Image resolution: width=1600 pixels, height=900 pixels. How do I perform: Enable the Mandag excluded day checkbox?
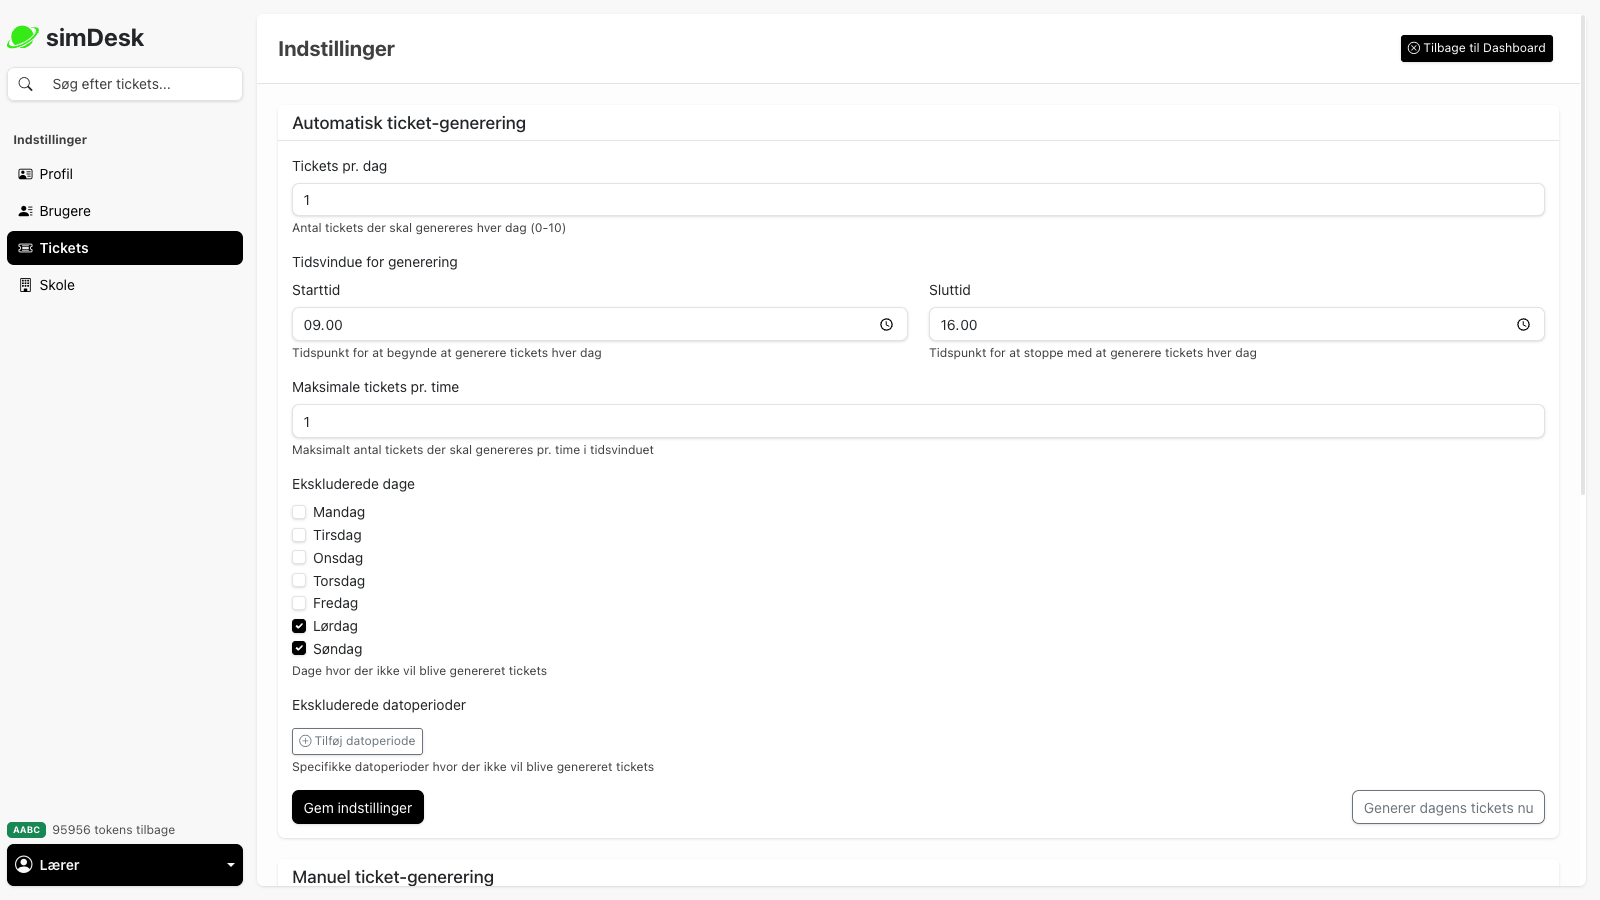(x=299, y=511)
